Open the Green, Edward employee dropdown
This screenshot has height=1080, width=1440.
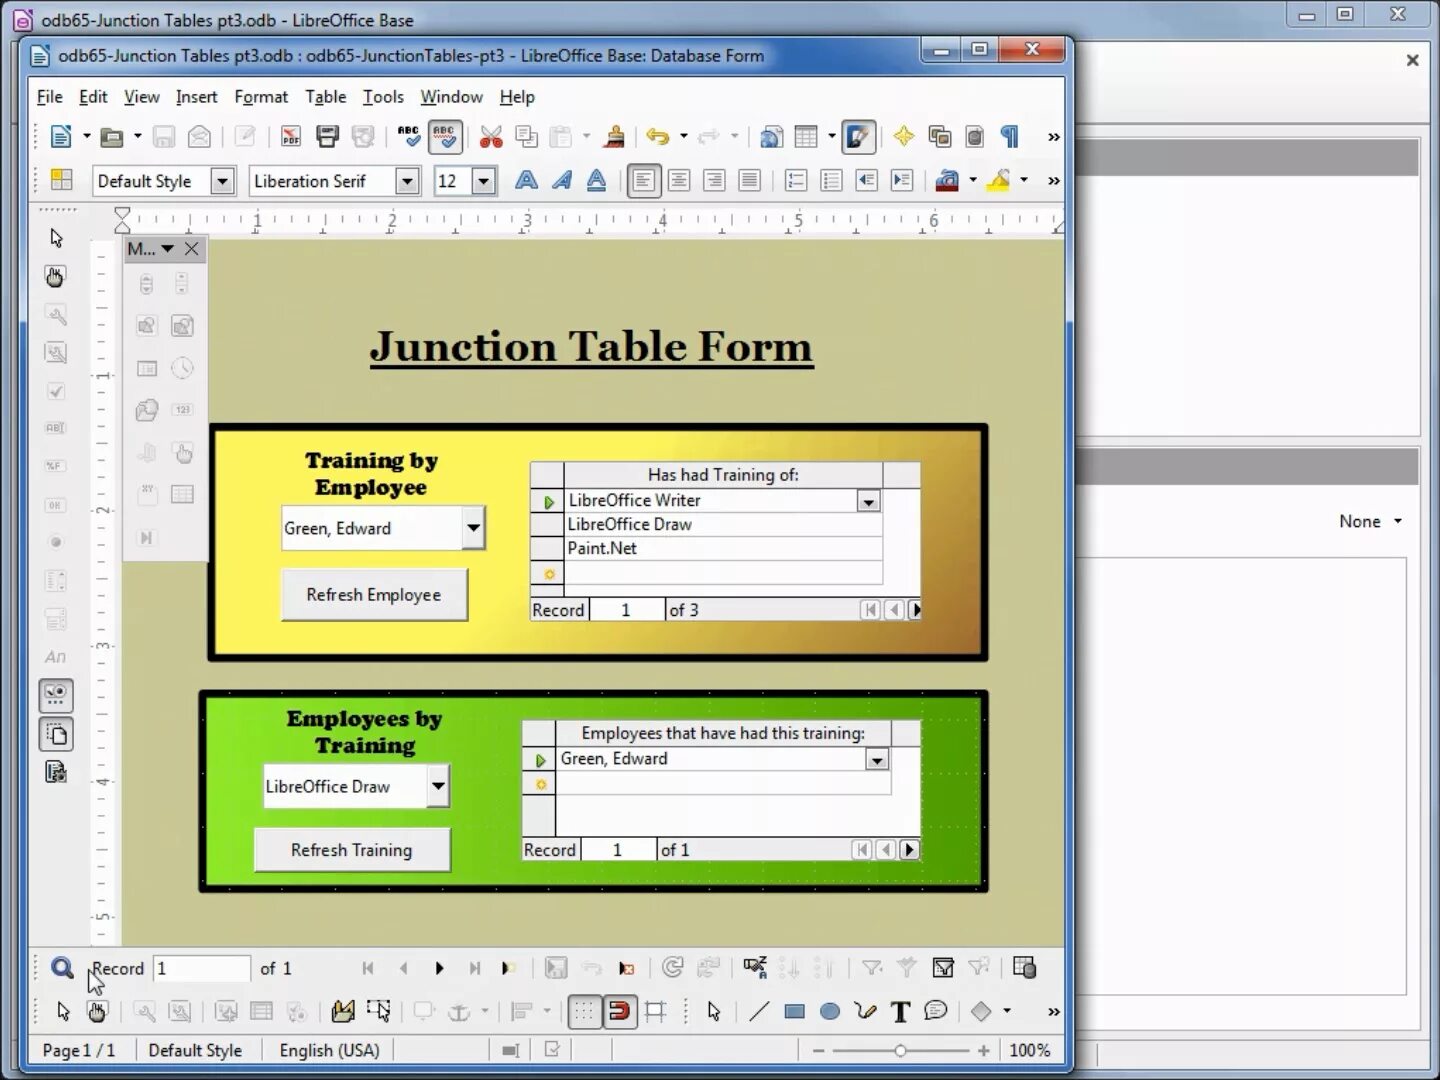[473, 528]
